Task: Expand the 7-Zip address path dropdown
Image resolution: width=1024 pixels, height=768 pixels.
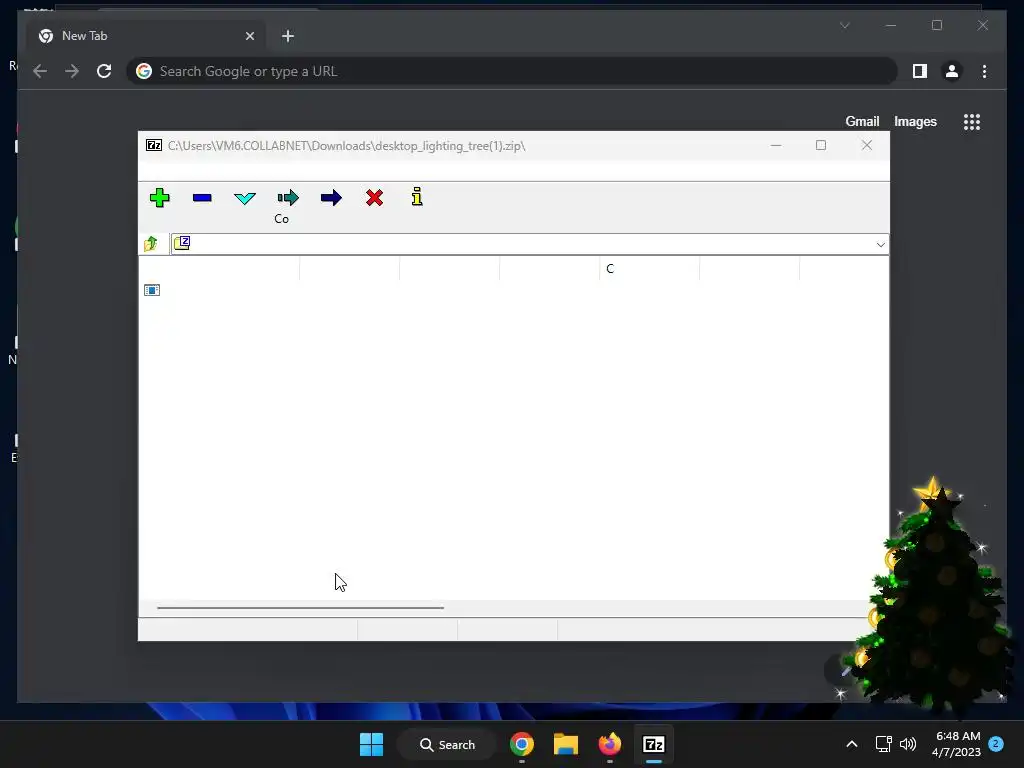Action: click(x=880, y=244)
